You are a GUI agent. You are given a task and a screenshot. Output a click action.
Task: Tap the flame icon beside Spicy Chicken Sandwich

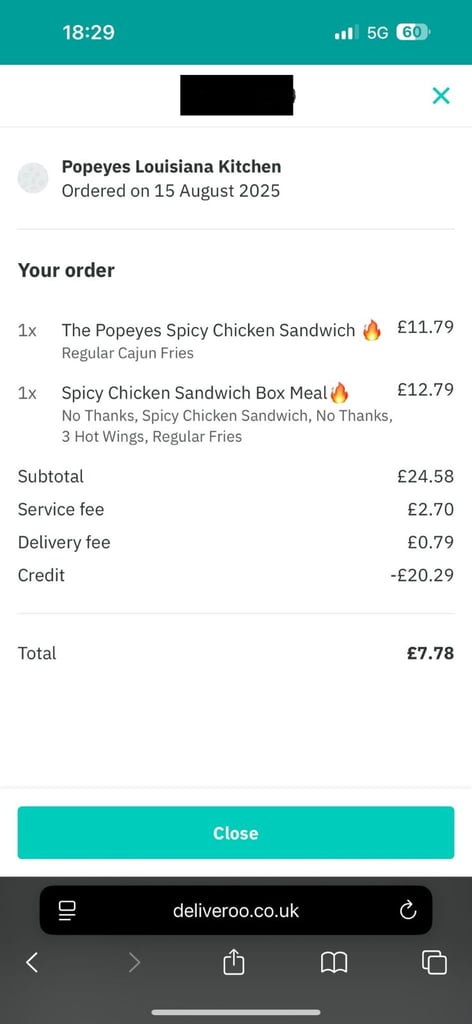[x=371, y=330]
